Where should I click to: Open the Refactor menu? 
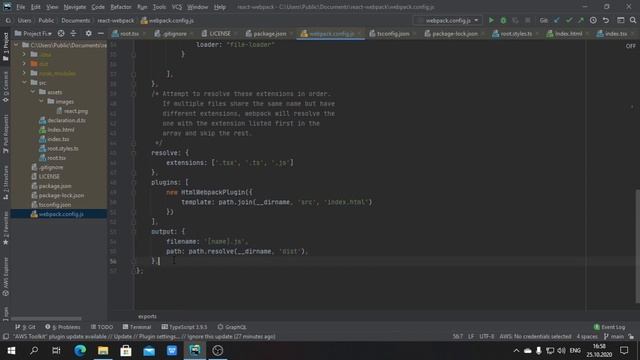tap(121, 7)
